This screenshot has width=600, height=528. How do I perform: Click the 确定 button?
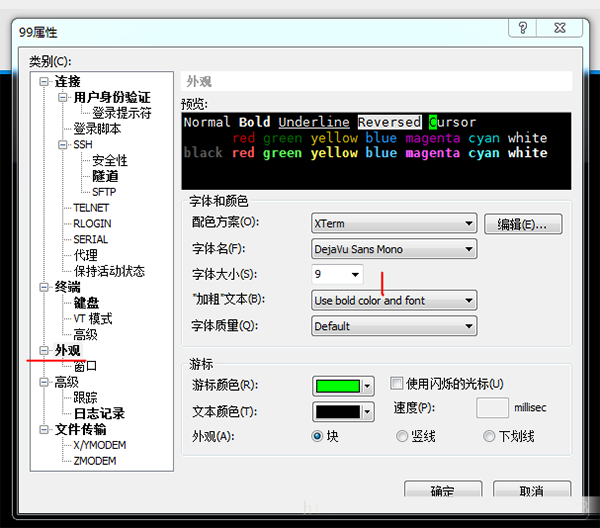[441, 491]
